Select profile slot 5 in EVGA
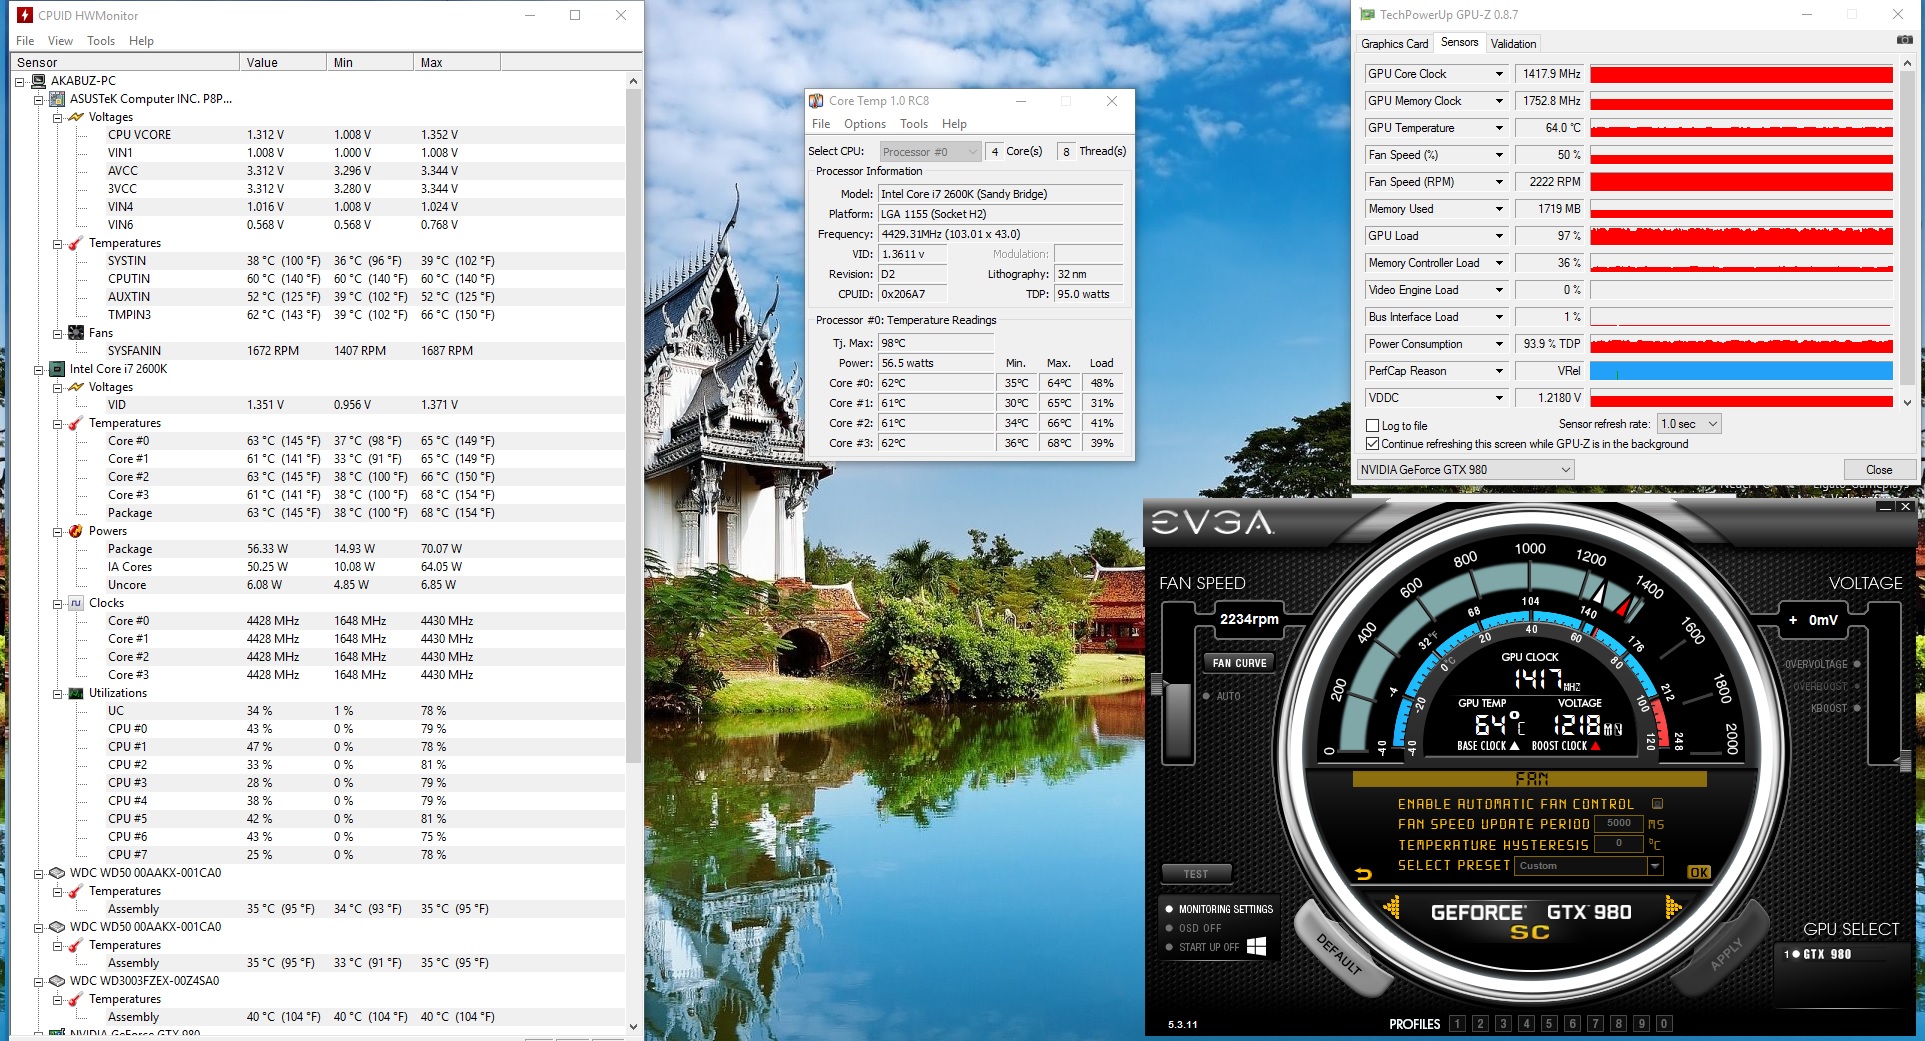This screenshot has width=1925, height=1041. click(1549, 1023)
